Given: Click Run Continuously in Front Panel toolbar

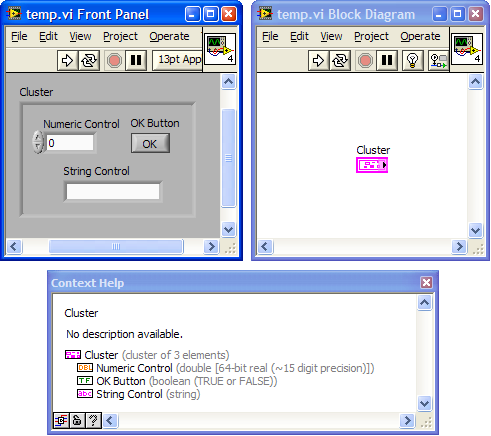Looking at the screenshot, I should point(89,60).
